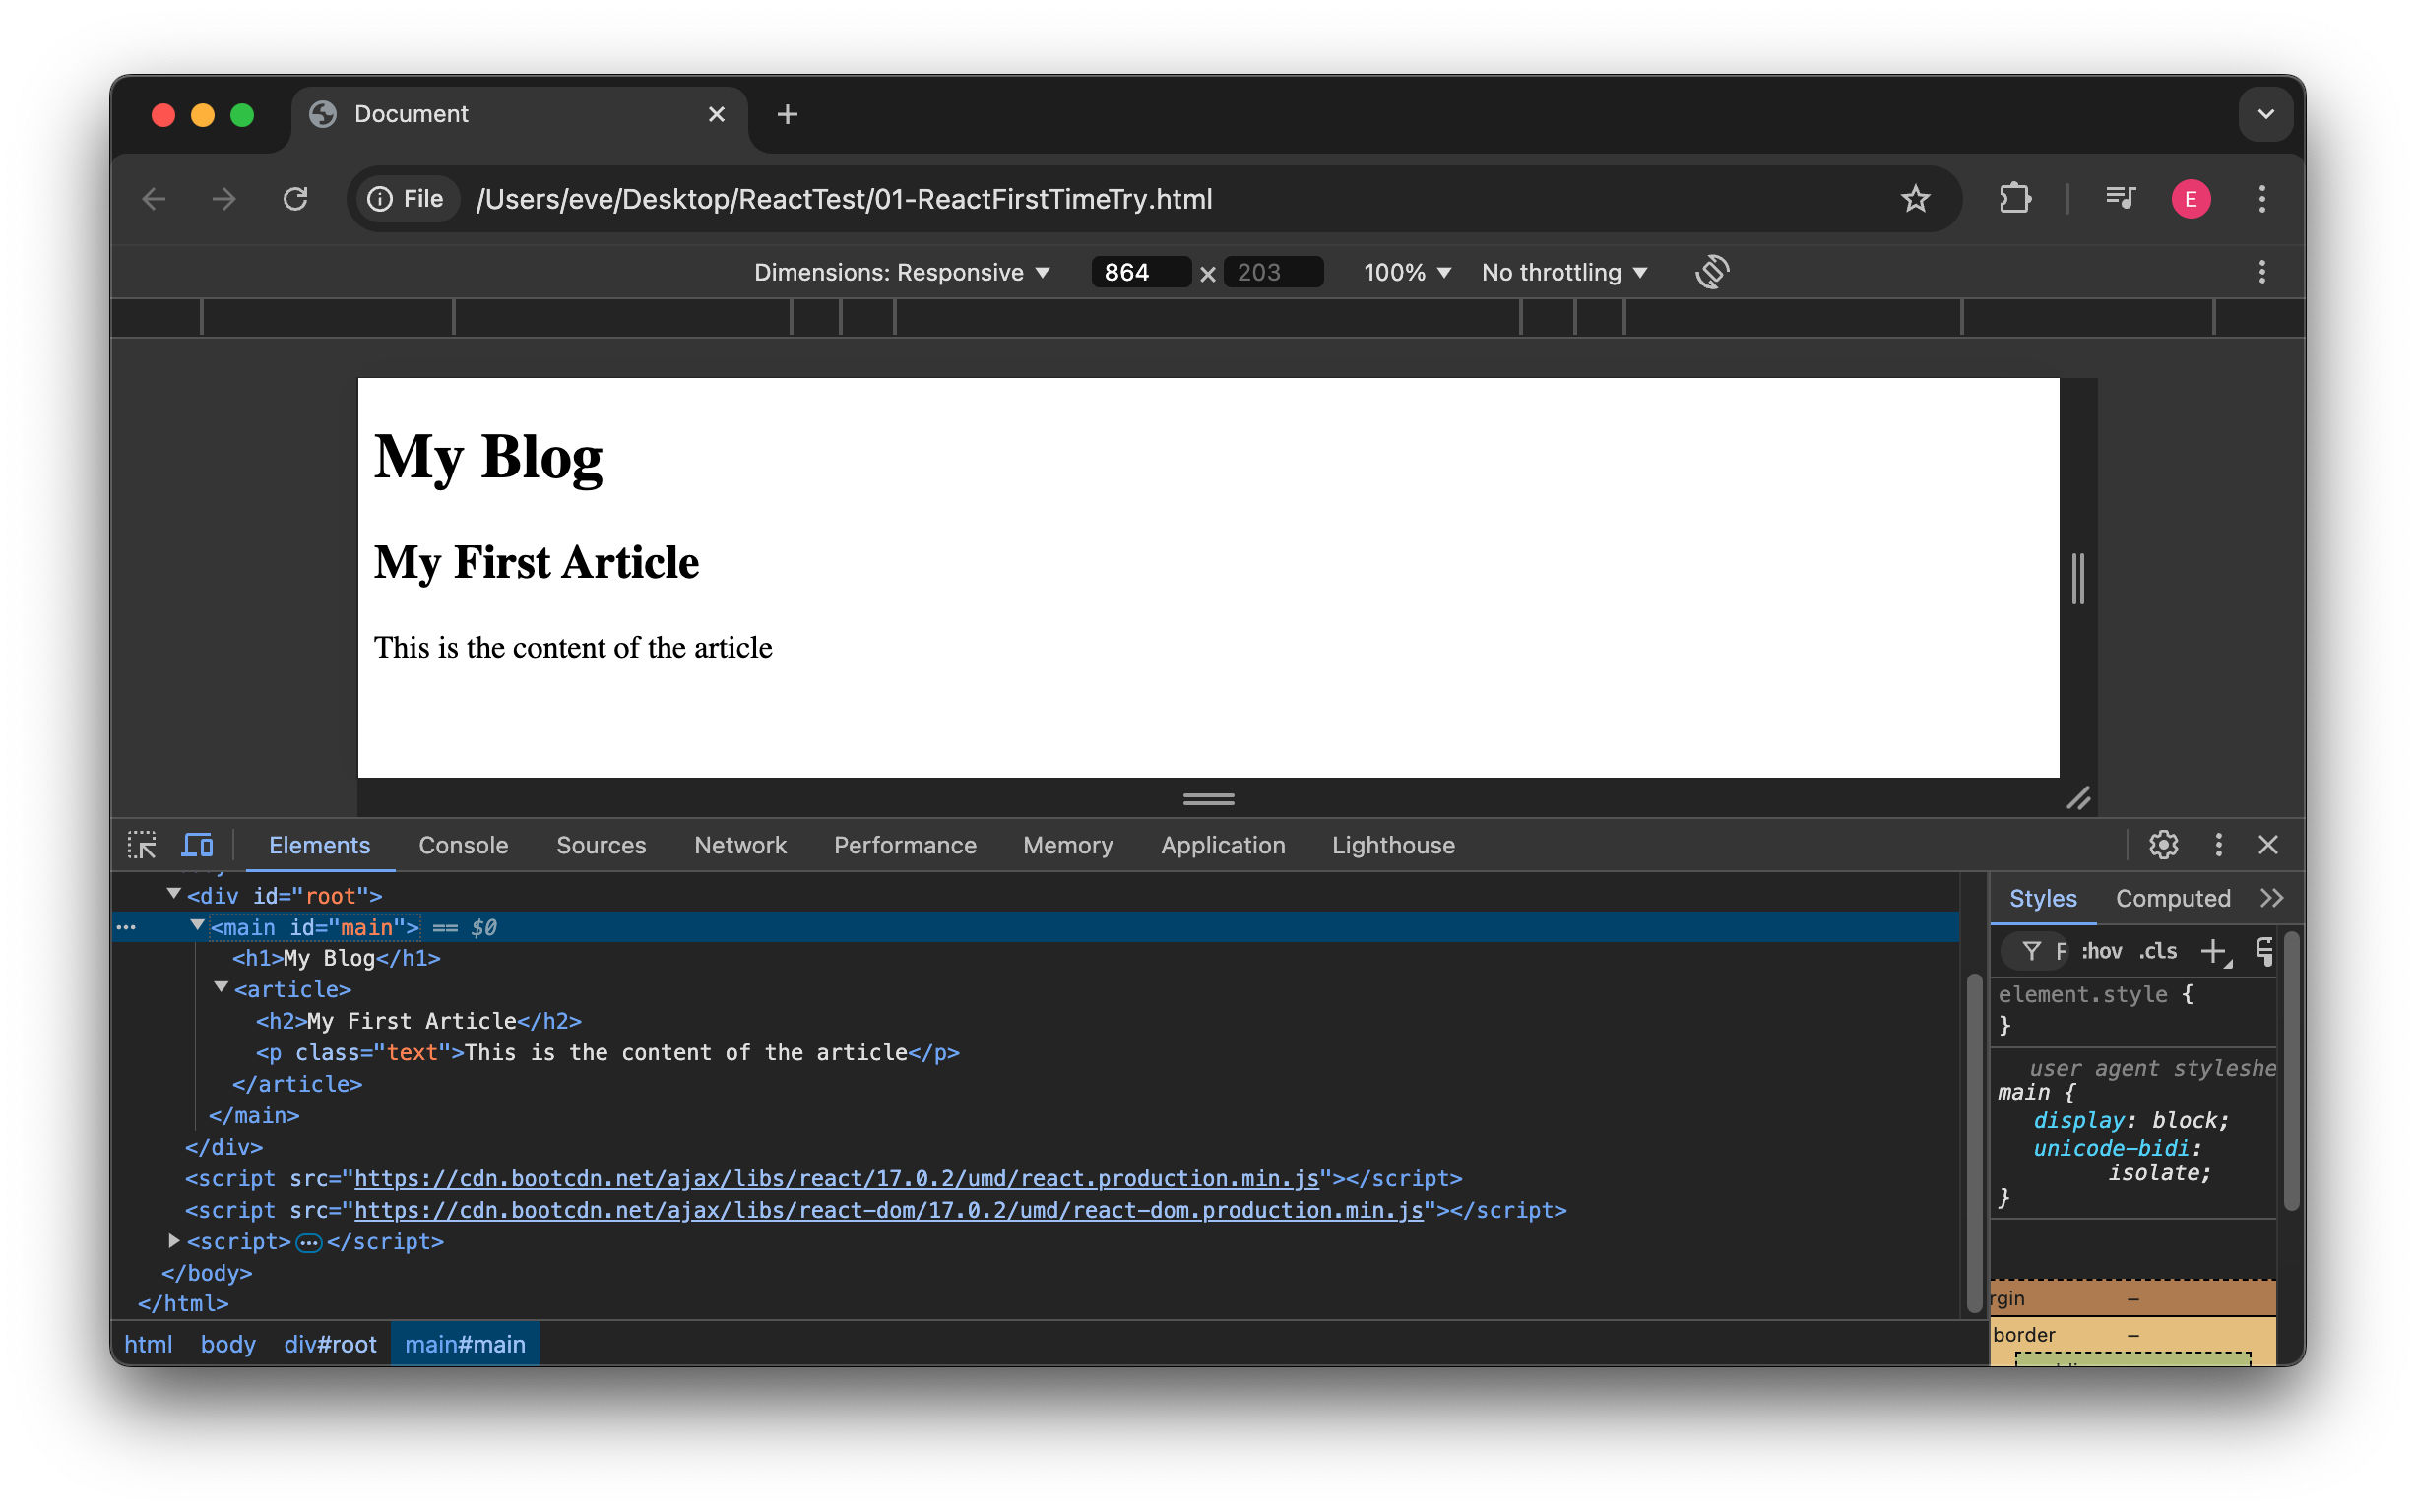This screenshot has height=1512, width=2416.
Task: Select div#root in breadcrumb bar
Action: coord(330,1344)
